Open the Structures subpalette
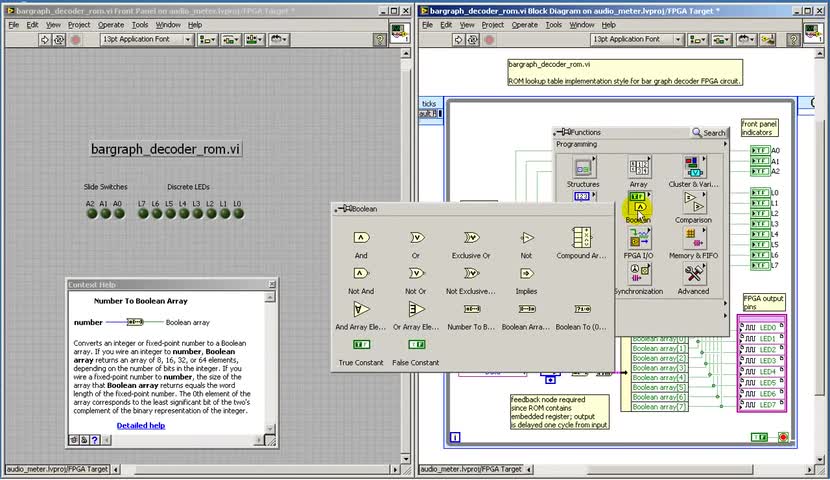This screenshot has width=830, height=480. pyautogui.click(x=583, y=168)
